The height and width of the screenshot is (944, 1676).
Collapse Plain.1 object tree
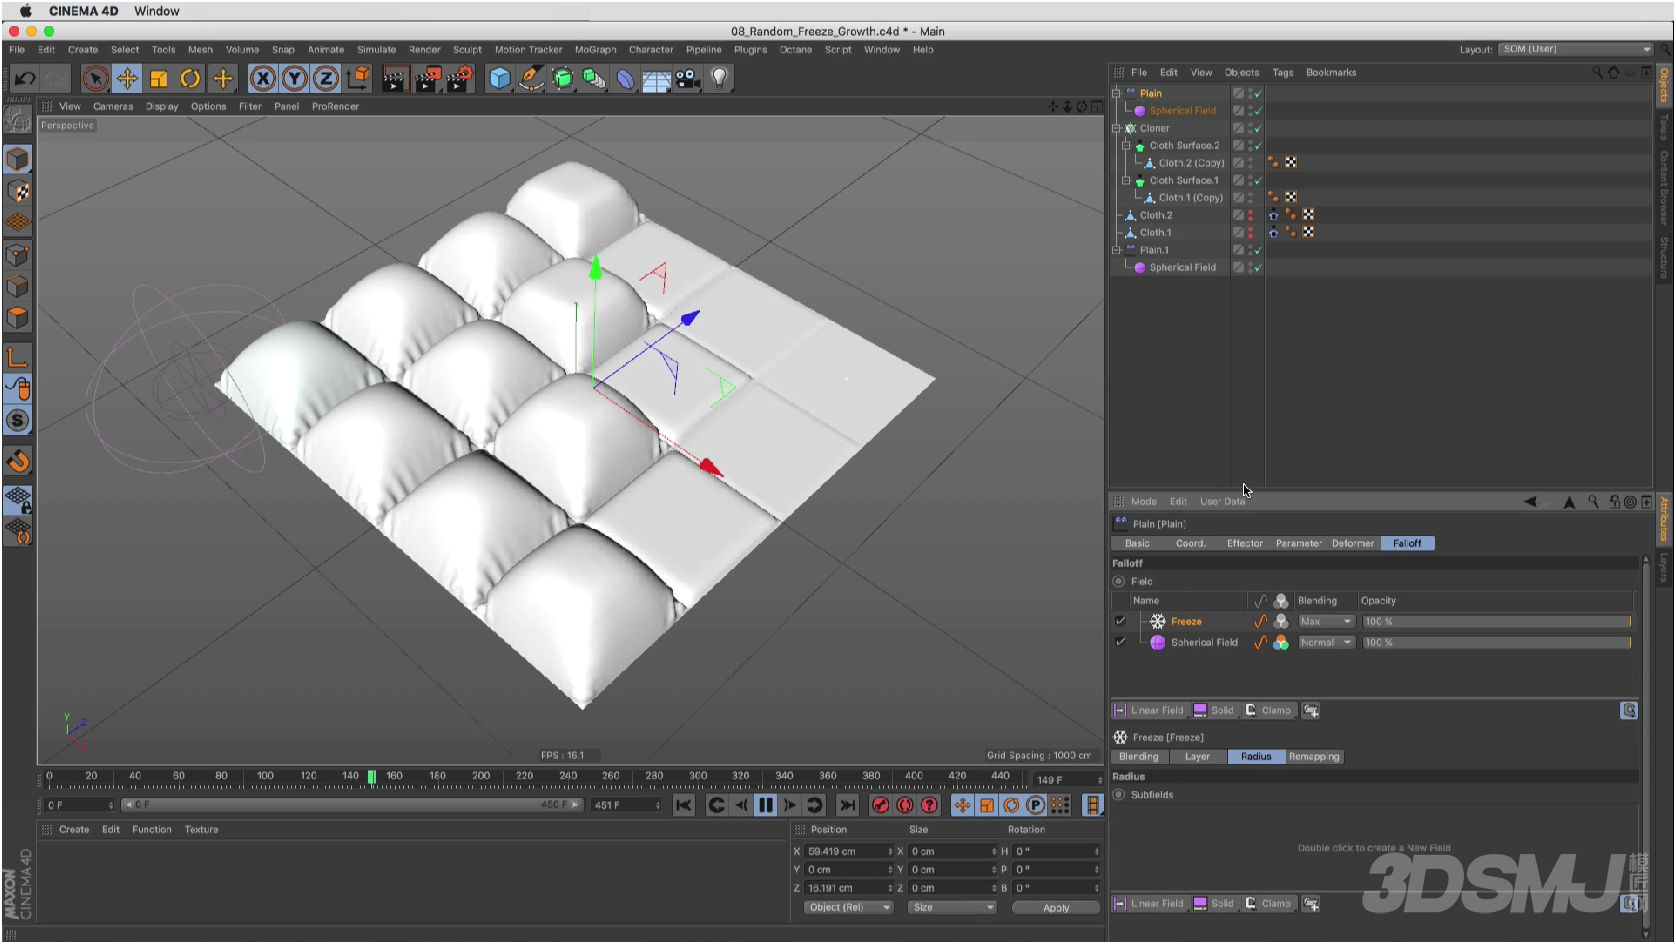[x=1117, y=250]
